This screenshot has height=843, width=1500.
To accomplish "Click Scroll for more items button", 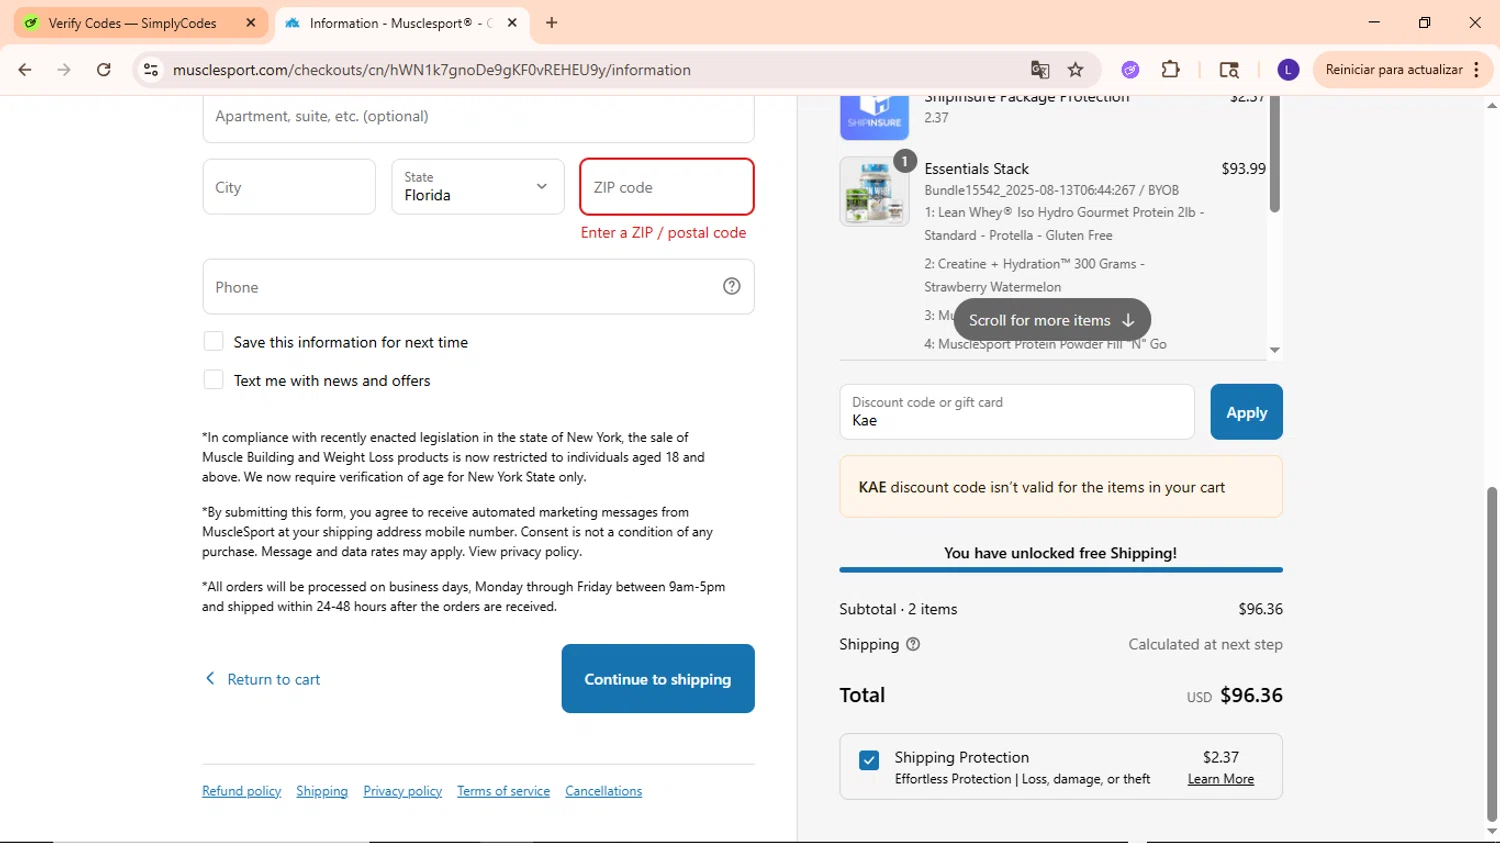I will click(1052, 320).
